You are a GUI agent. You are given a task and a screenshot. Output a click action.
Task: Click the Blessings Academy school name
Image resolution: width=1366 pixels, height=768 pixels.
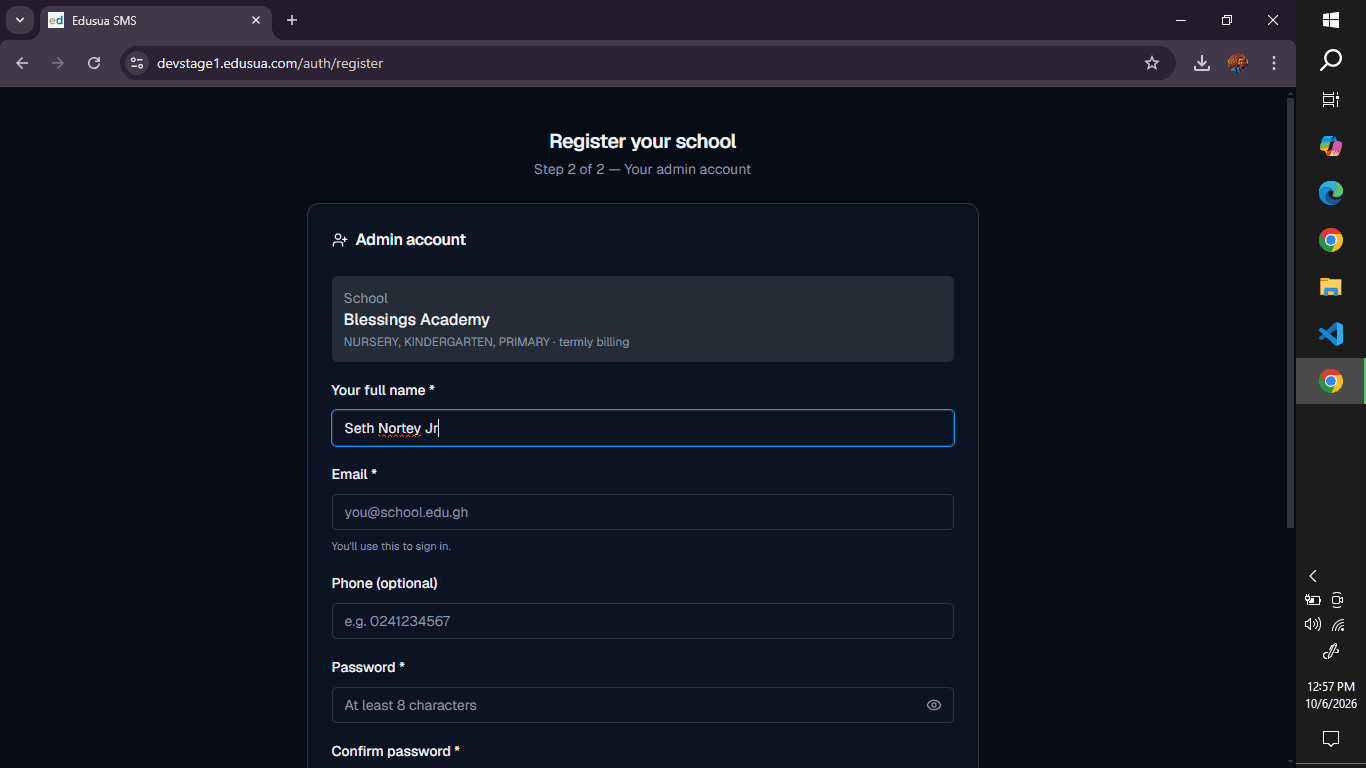417,320
